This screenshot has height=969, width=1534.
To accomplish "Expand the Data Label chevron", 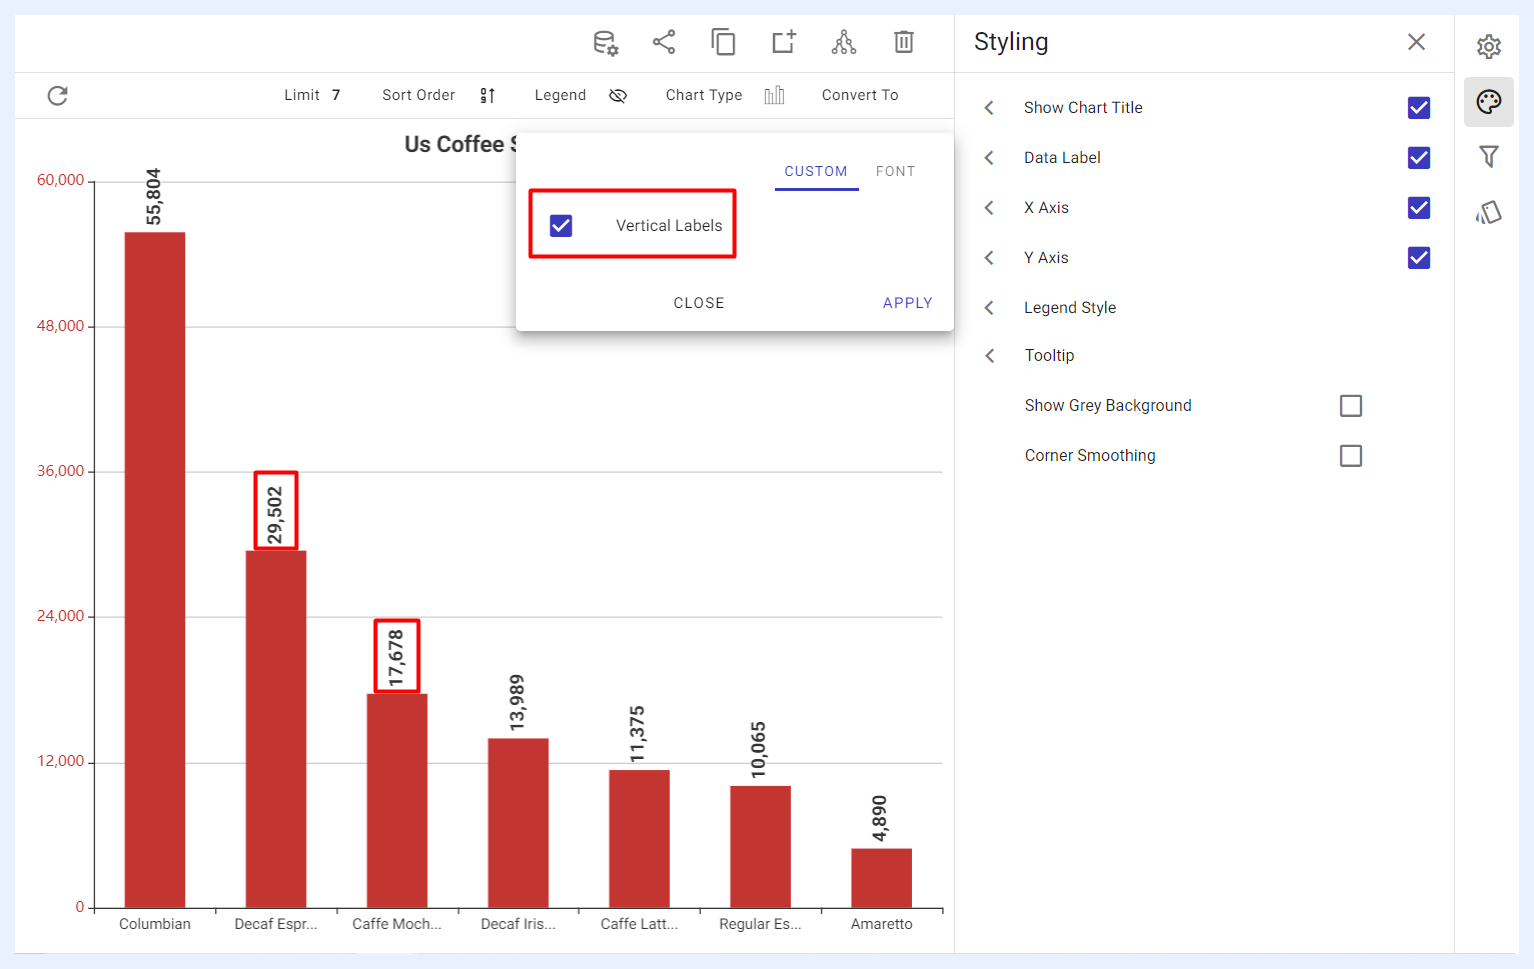I will point(989,158).
